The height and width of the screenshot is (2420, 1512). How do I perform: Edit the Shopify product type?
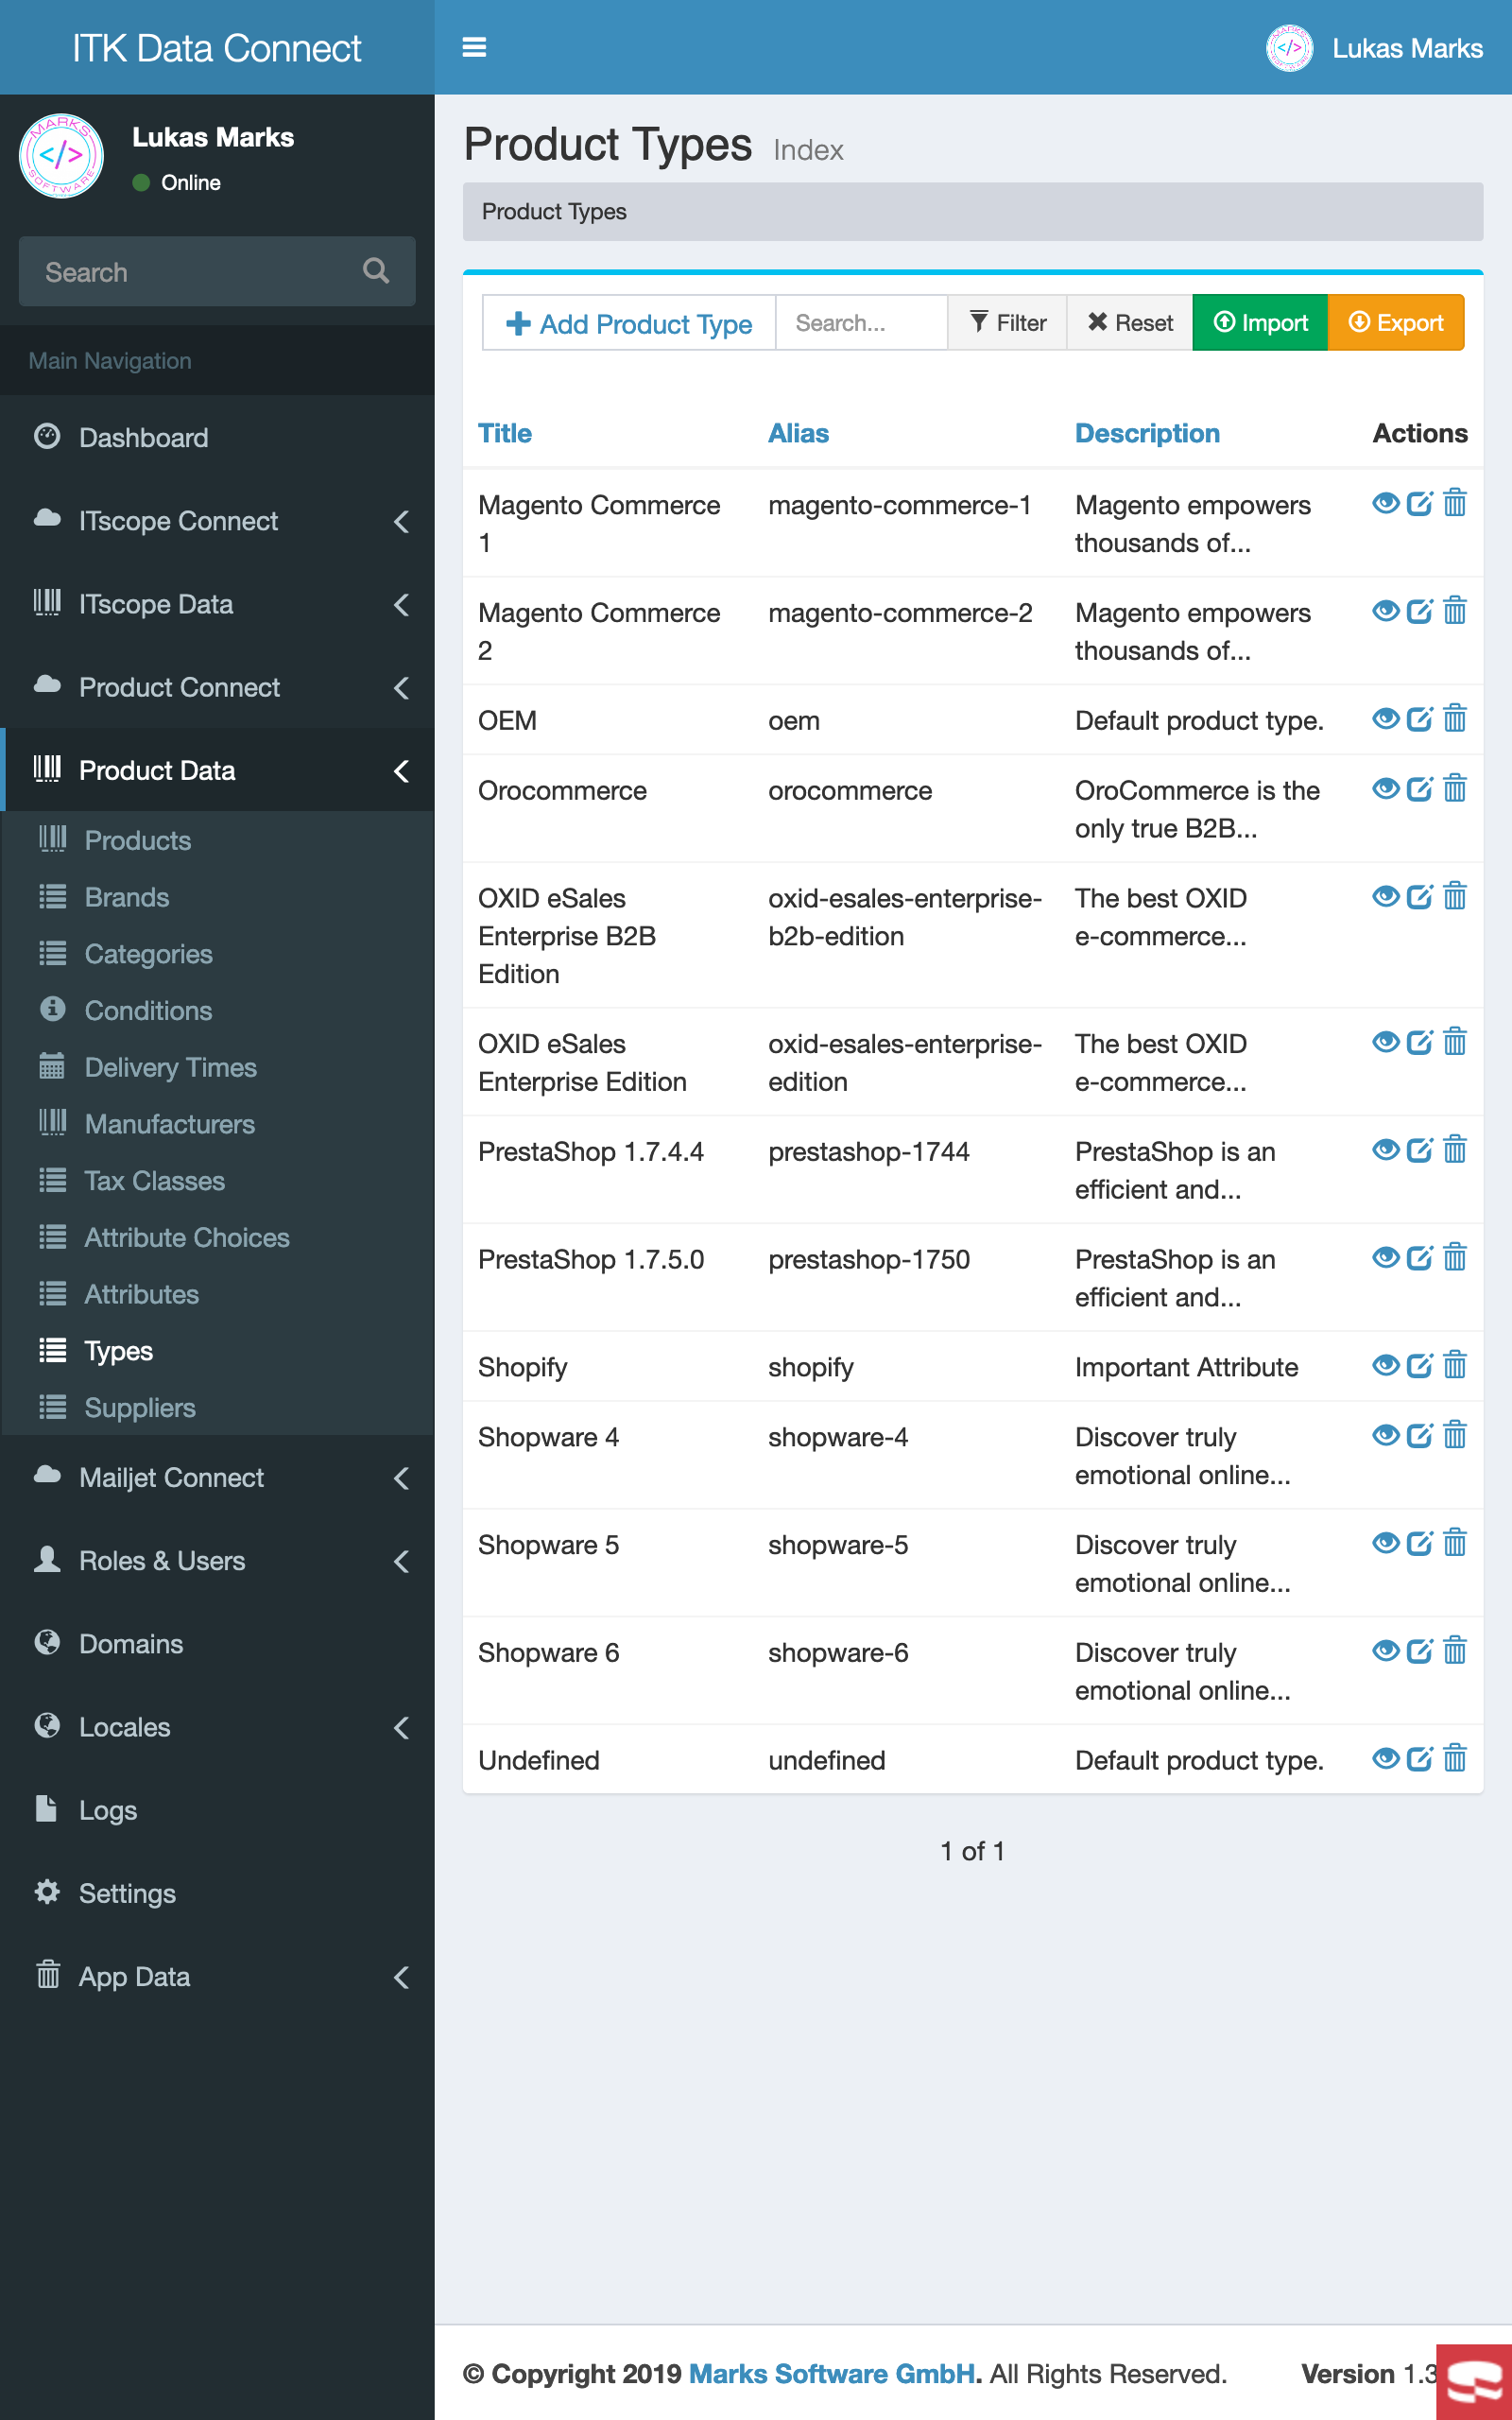[x=1420, y=1366]
